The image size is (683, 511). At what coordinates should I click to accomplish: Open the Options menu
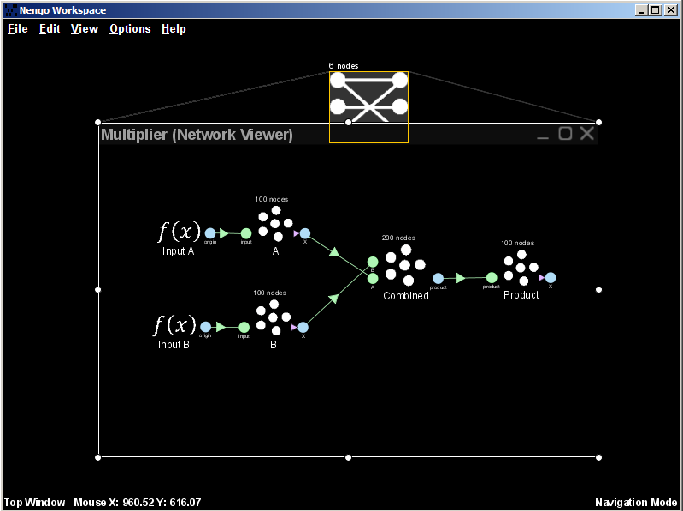click(x=130, y=29)
